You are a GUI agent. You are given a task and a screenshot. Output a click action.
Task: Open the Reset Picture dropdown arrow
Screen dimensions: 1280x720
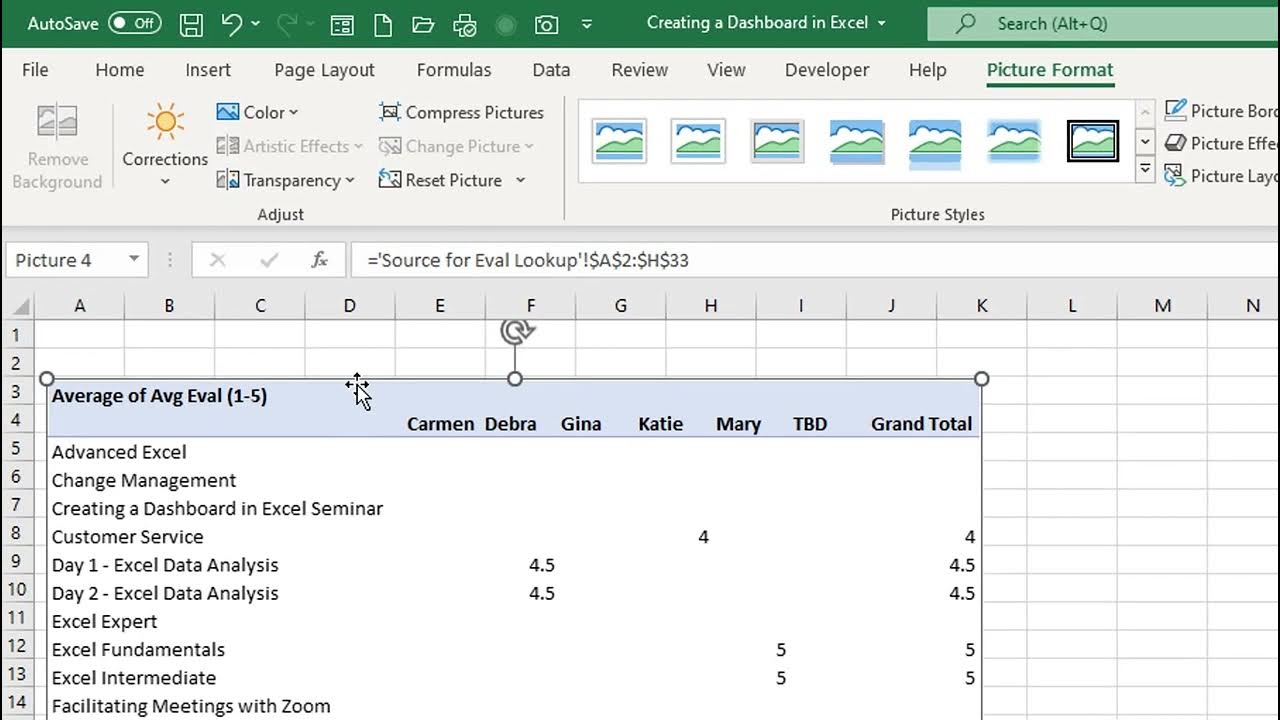coord(520,180)
